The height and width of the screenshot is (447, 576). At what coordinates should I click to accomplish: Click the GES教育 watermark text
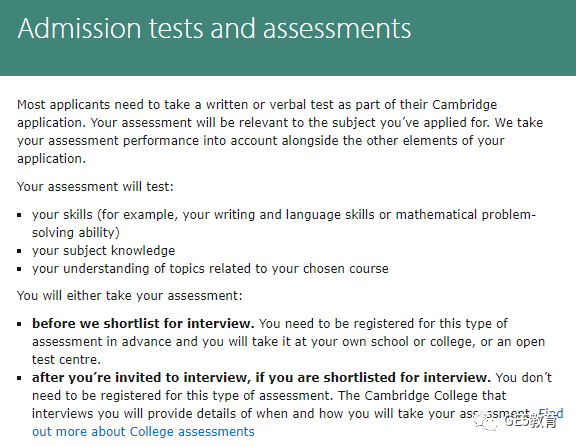[x=531, y=421]
